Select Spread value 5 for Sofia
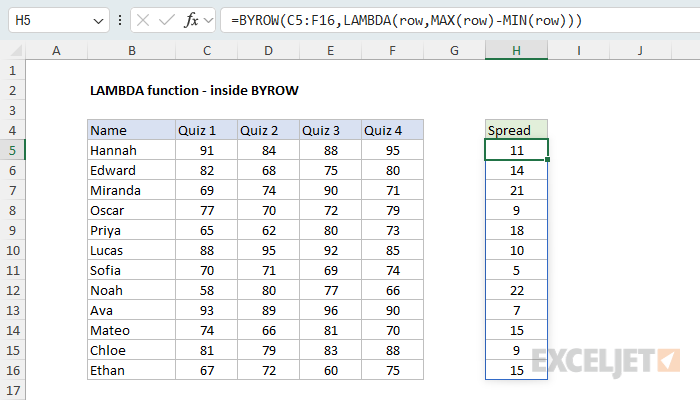Image resolution: width=700 pixels, height=400 pixels. (517, 271)
